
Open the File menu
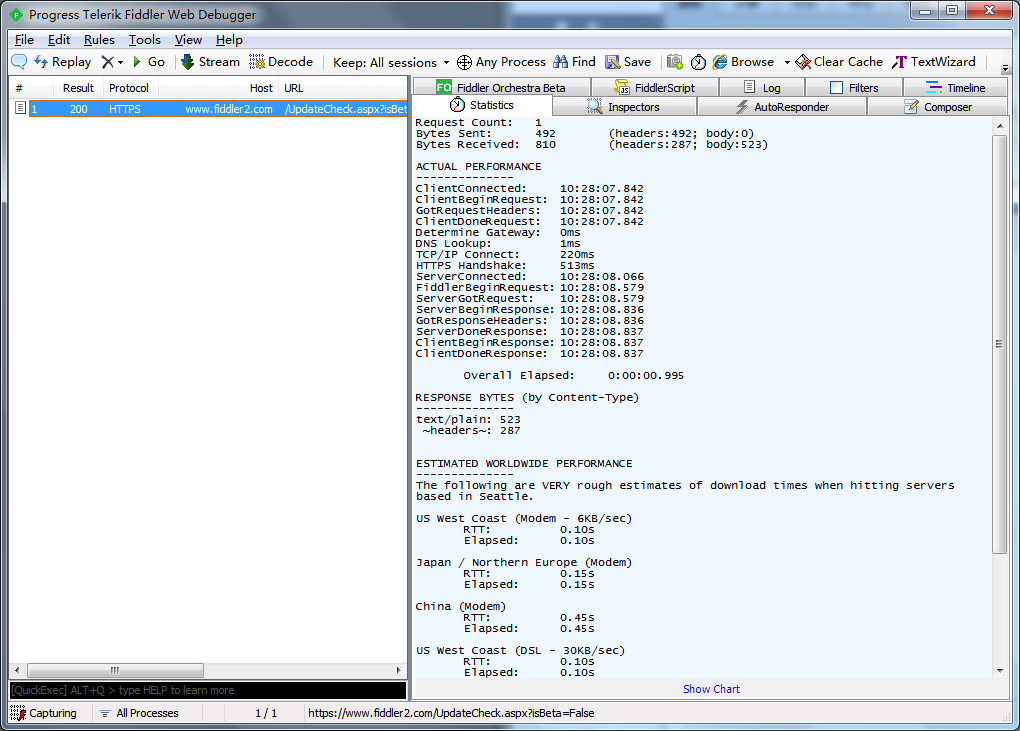tap(24, 40)
